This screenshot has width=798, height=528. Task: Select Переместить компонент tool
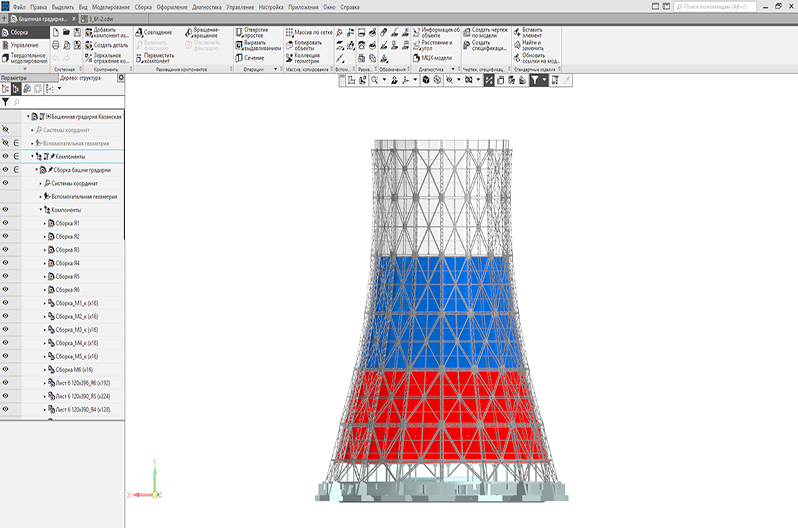158,58
